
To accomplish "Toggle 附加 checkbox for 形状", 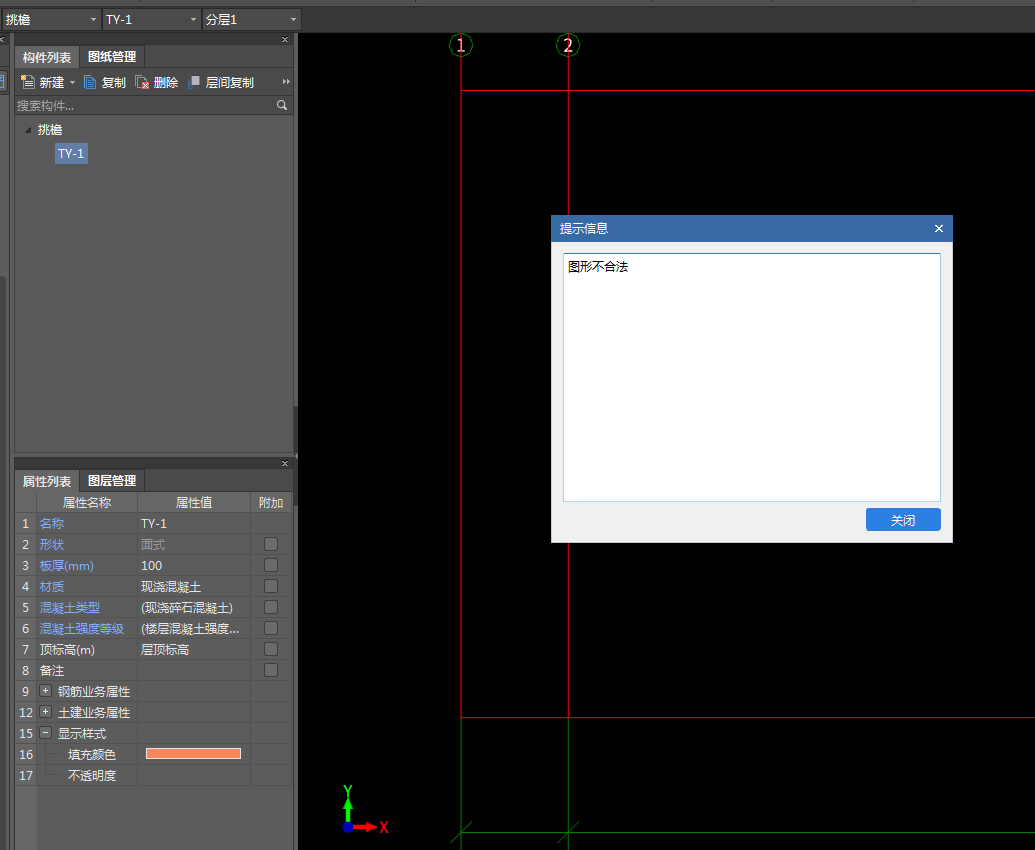I will (x=271, y=544).
